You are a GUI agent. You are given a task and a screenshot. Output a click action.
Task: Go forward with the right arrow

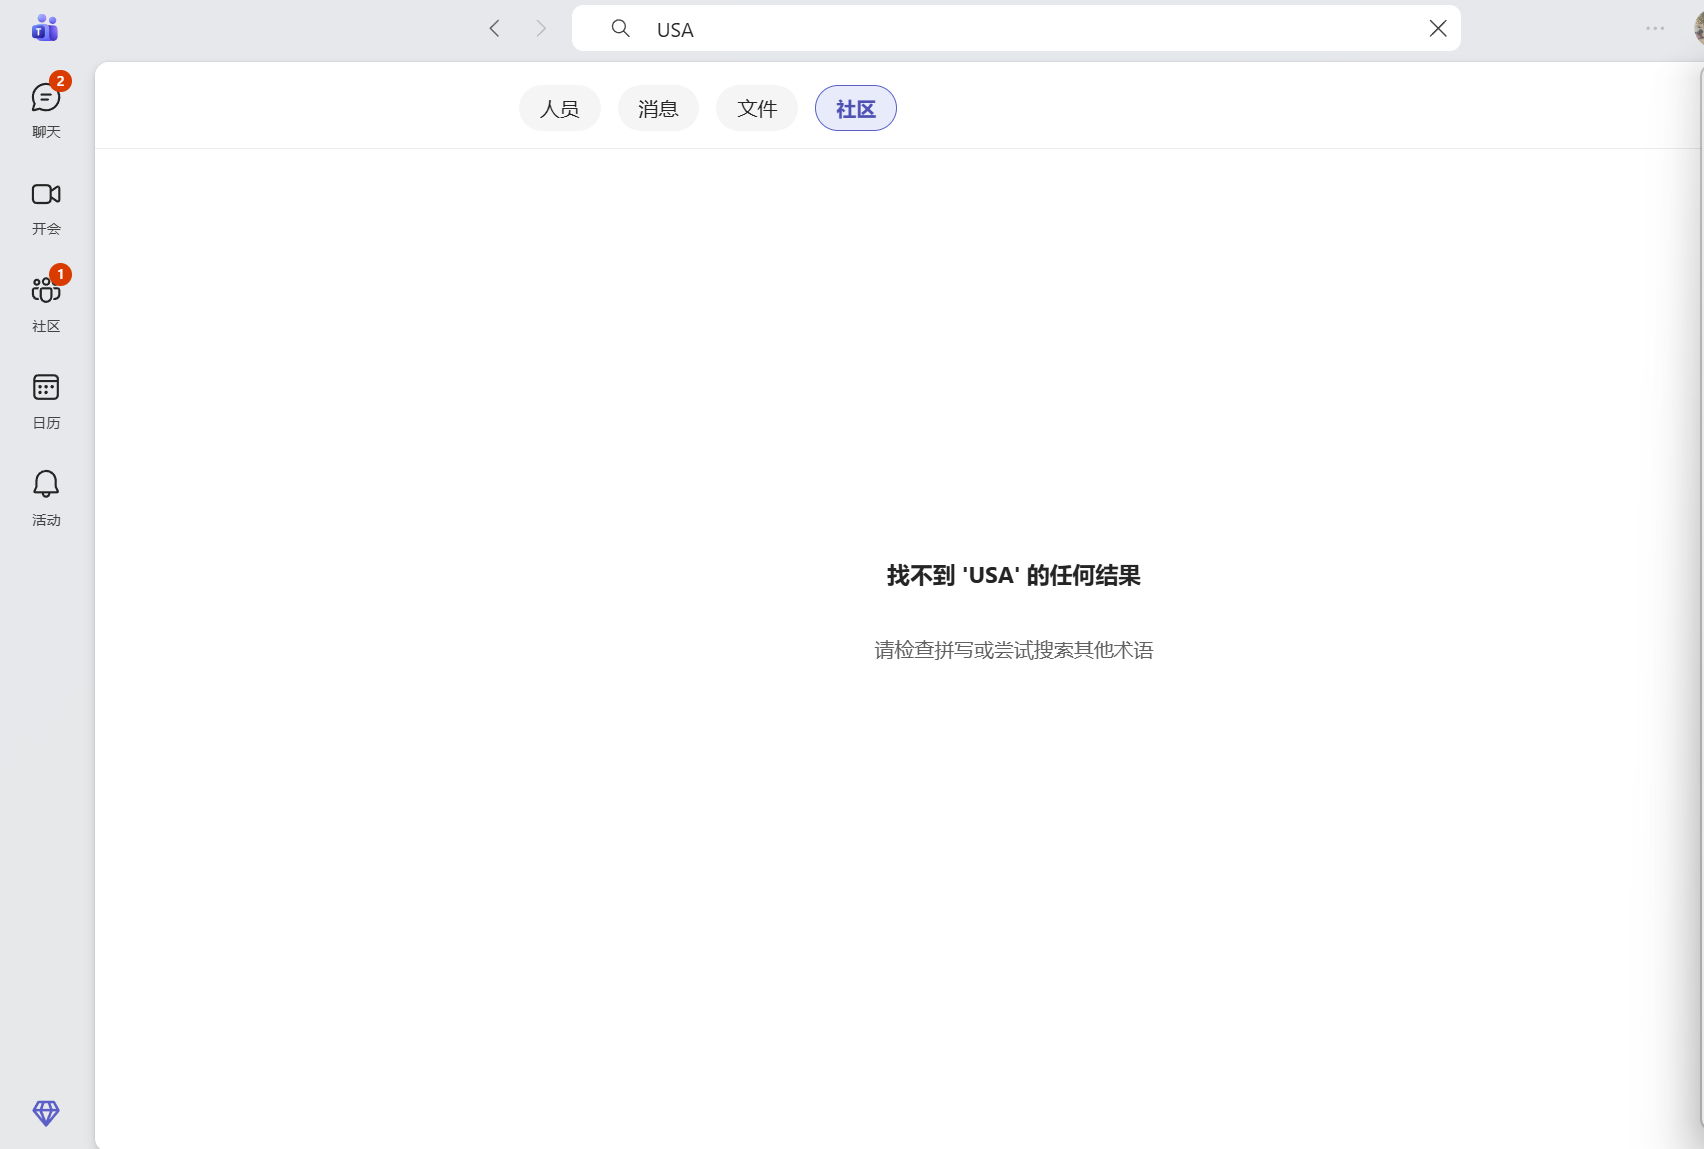[541, 28]
